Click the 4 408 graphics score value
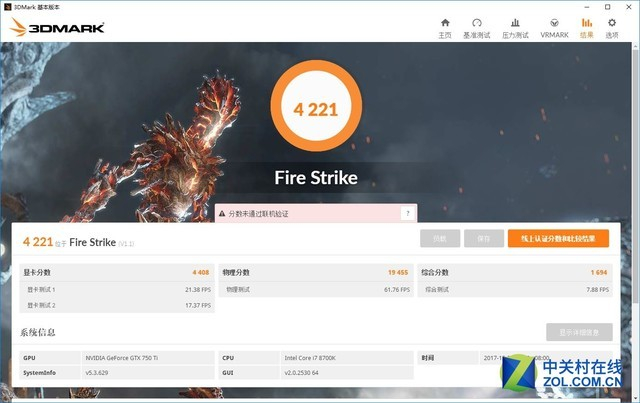 tap(201, 272)
